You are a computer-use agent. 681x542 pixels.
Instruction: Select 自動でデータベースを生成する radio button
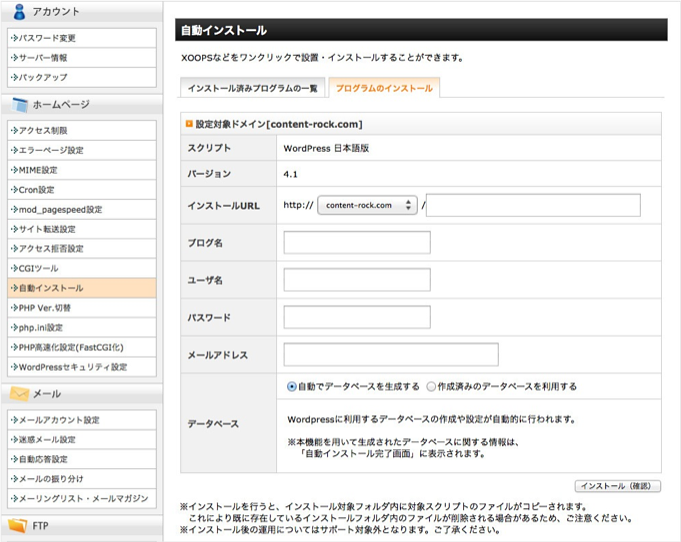(x=291, y=387)
